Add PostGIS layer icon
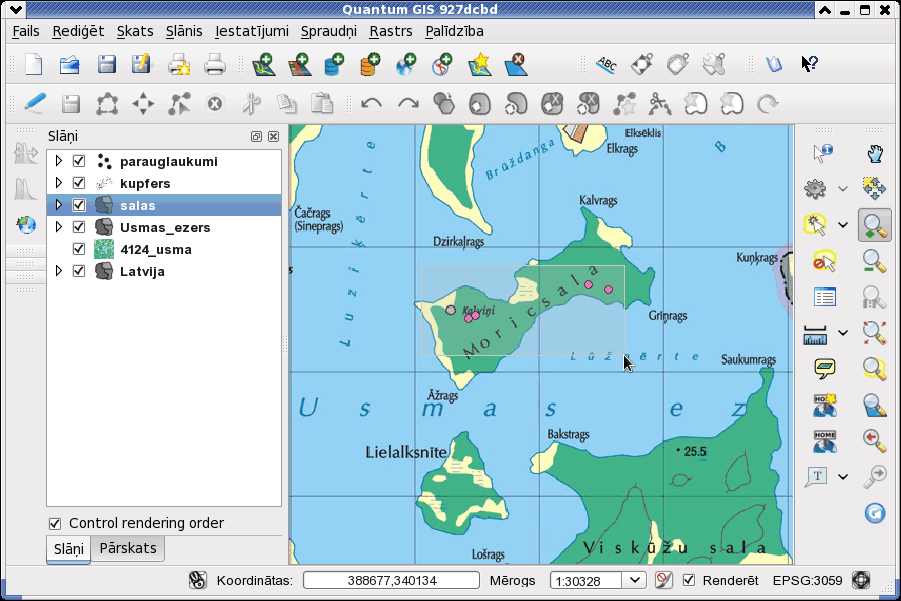Image resolution: width=901 pixels, height=601 pixels. (x=334, y=64)
